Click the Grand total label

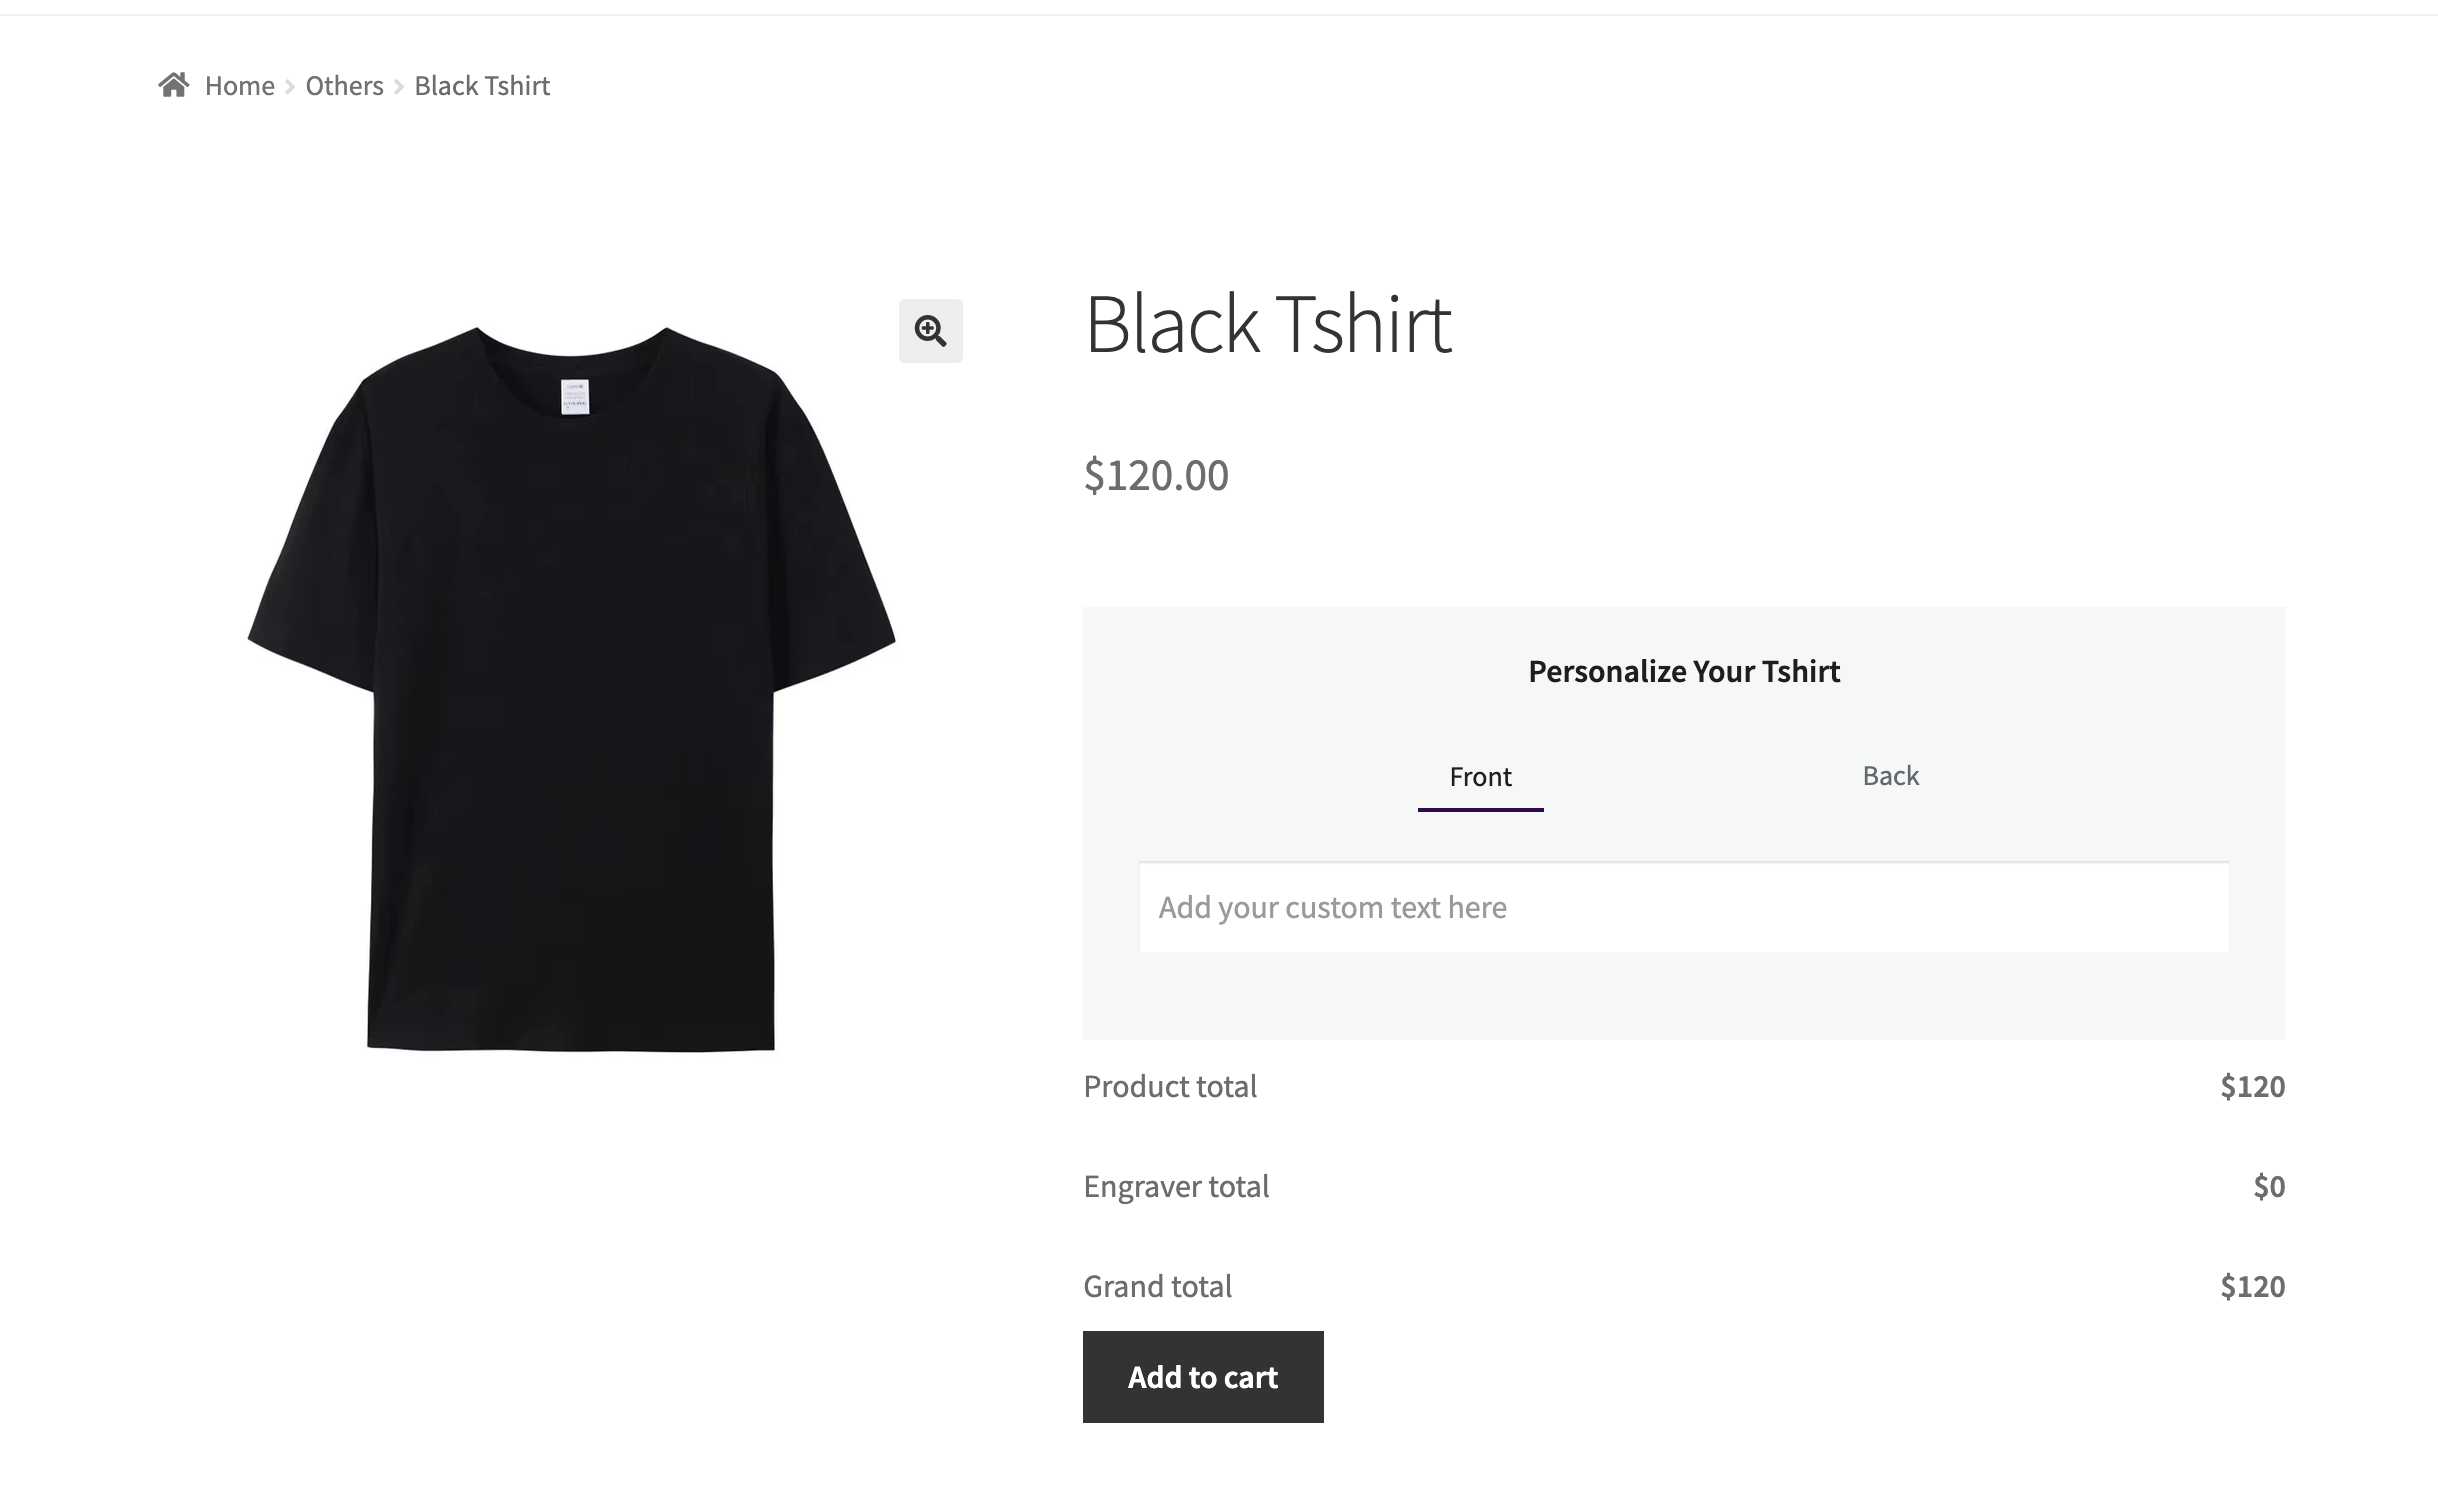tap(1158, 1286)
